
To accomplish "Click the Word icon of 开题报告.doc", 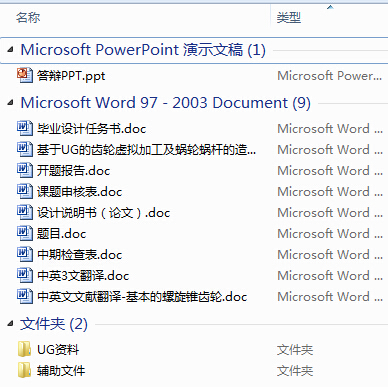I will click(x=25, y=170).
